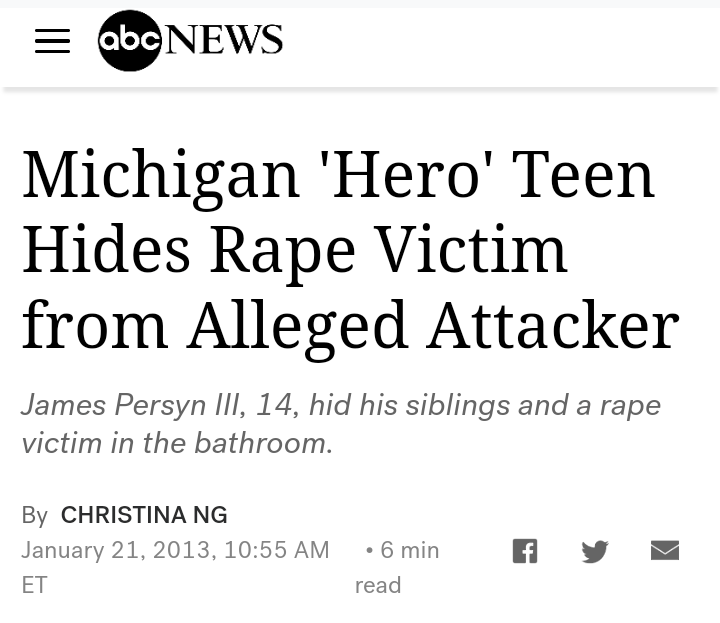Click the ET timezone label
720x623 pixels.
pos(34,584)
